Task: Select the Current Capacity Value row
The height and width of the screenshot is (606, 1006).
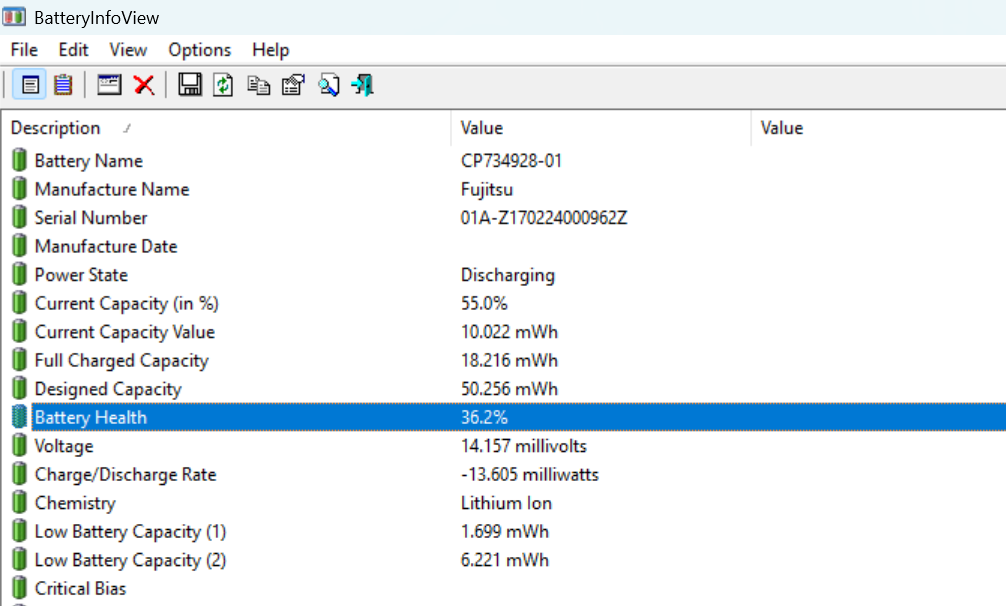Action: pyautogui.click(x=503, y=332)
